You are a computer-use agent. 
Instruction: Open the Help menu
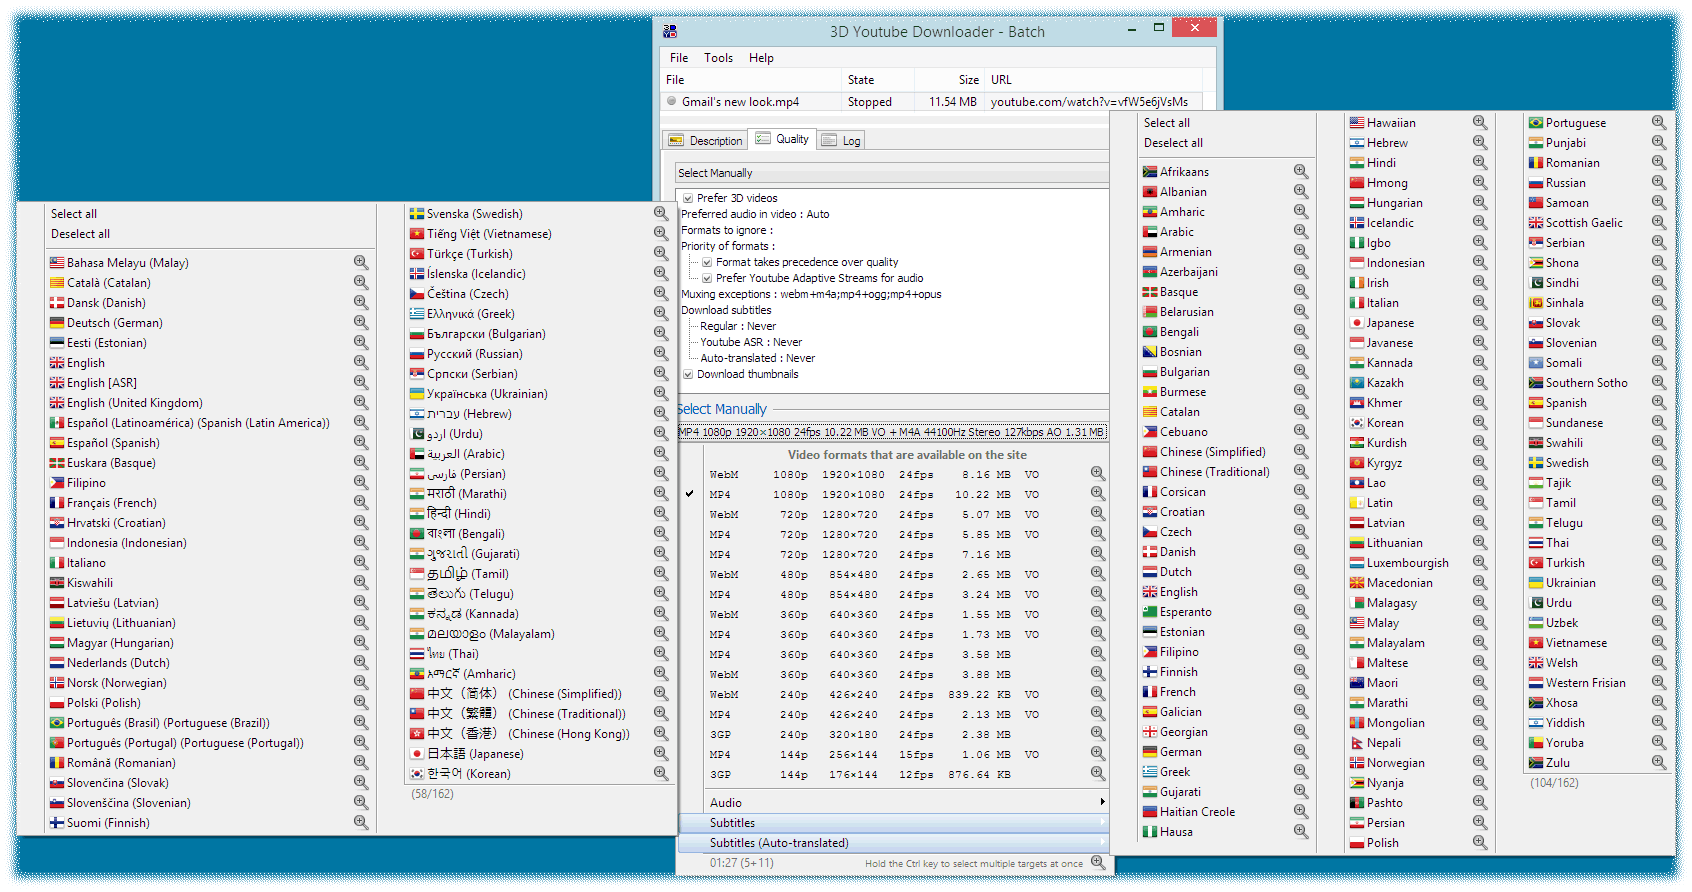point(761,58)
